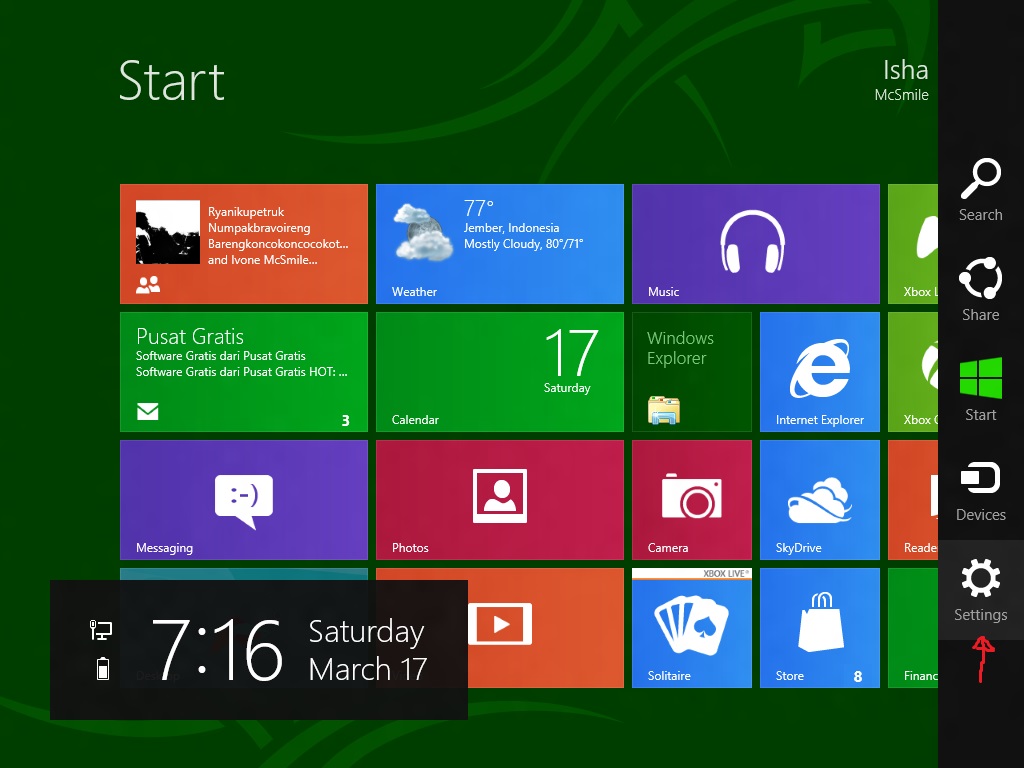This screenshot has height=768, width=1024.
Task: Launch Internet Explorer tile
Action: (x=820, y=372)
